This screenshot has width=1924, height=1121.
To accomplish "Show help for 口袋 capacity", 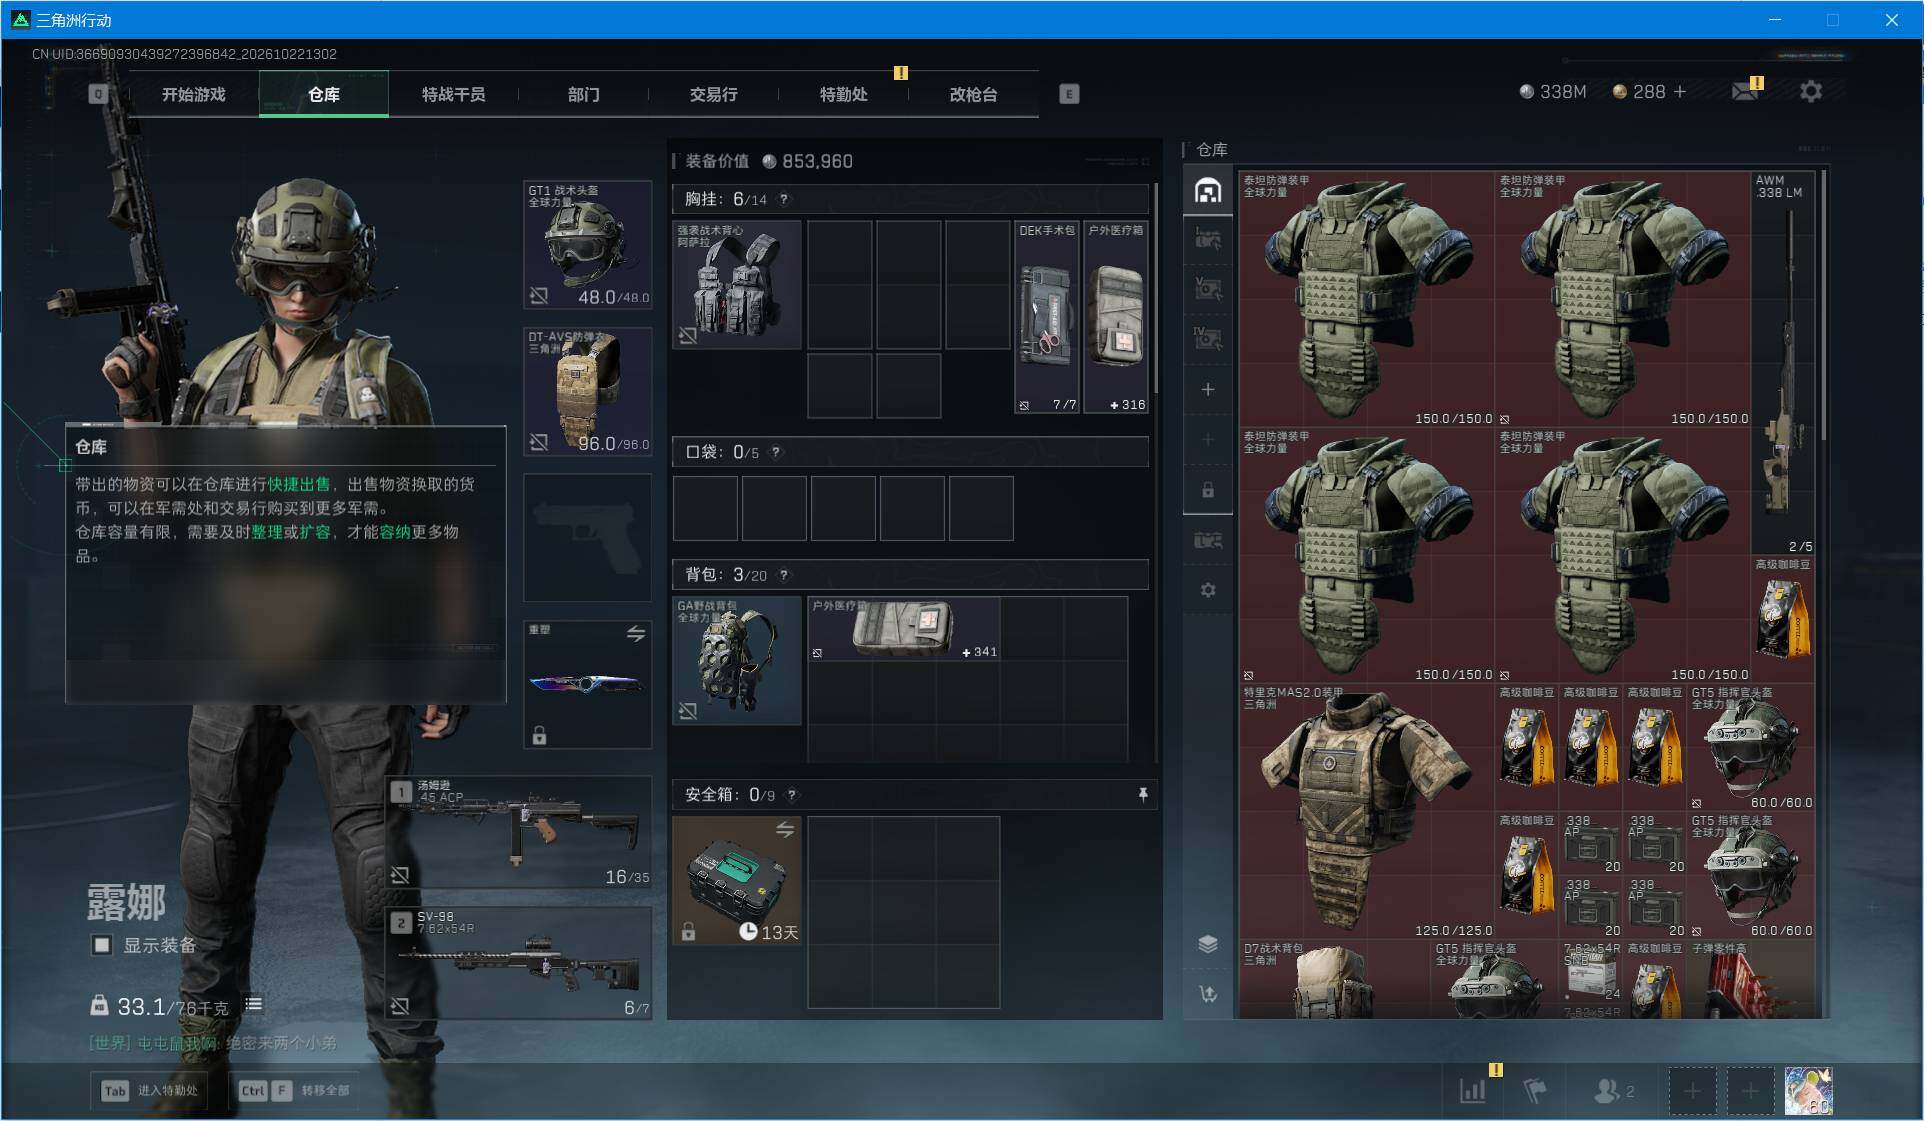I will tap(776, 452).
